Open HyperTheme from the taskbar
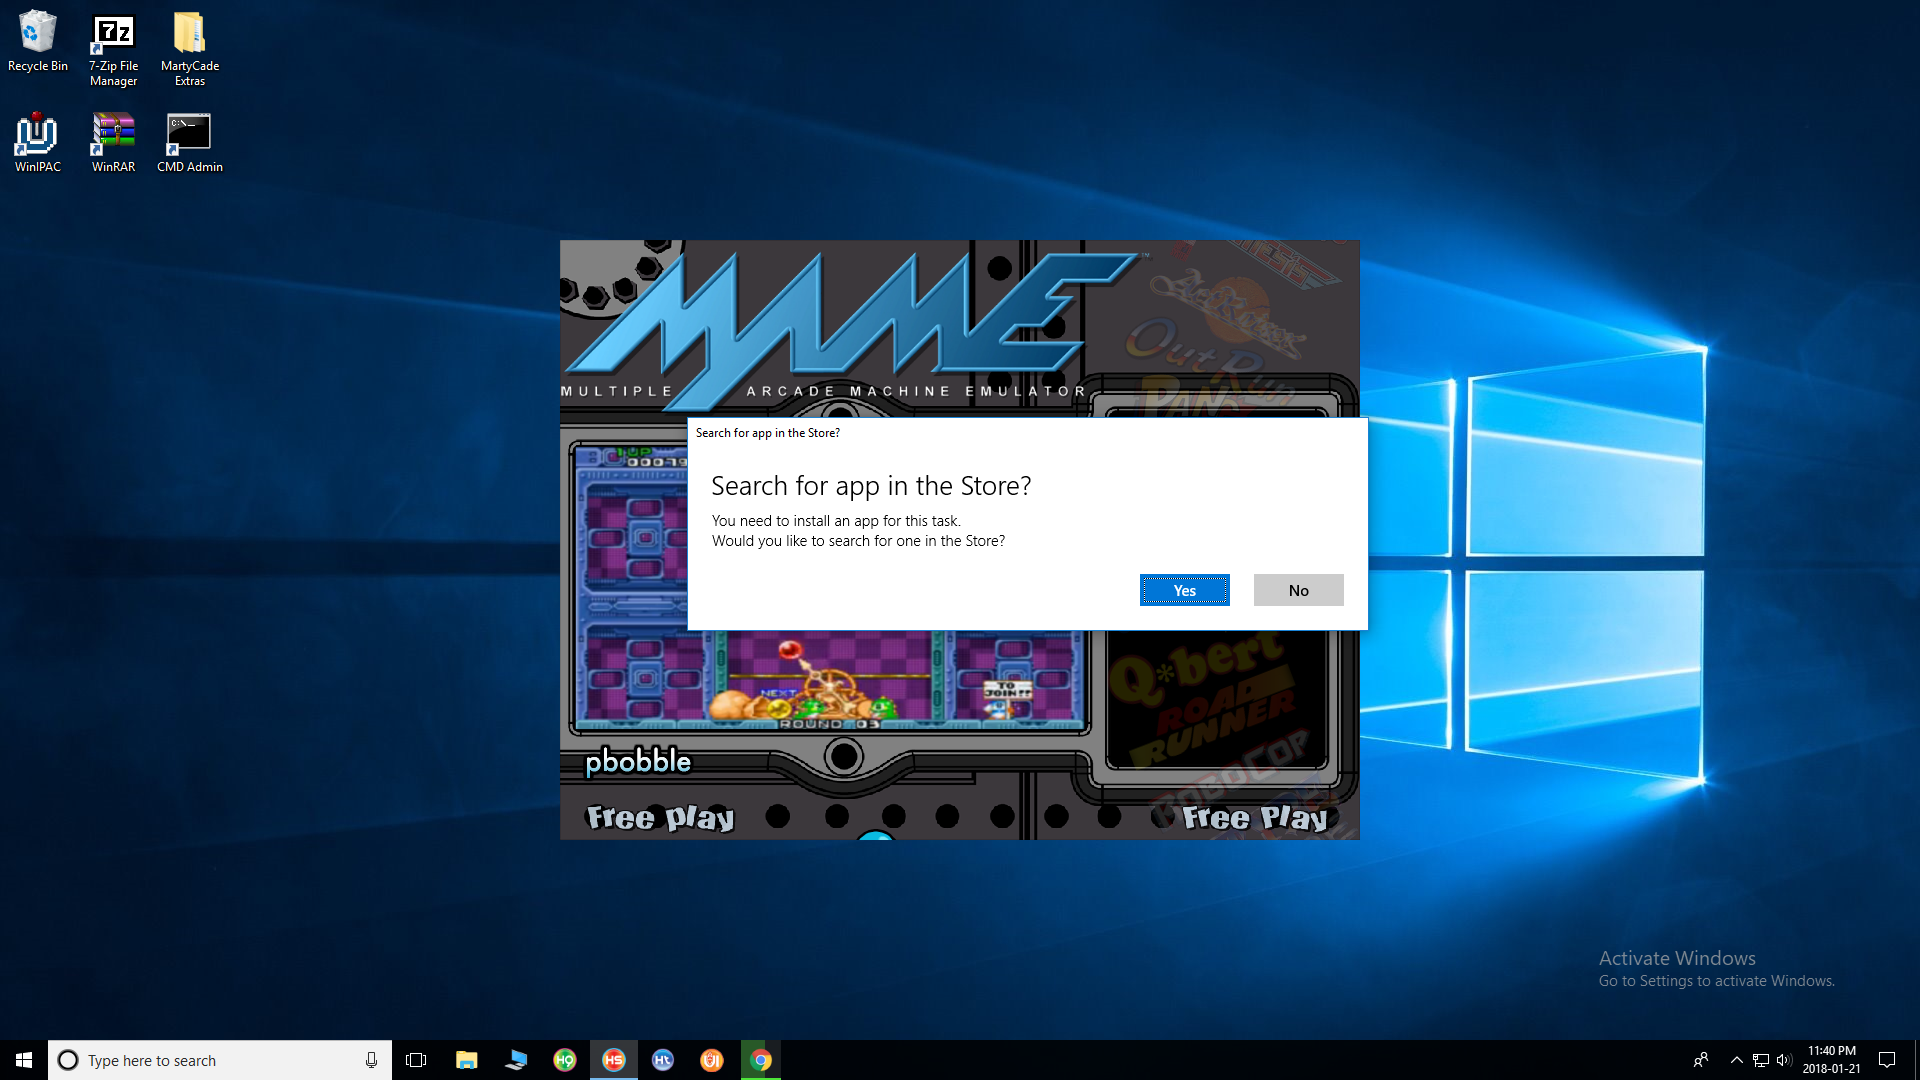This screenshot has height=1080, width=1920. tap(663, 1059)
